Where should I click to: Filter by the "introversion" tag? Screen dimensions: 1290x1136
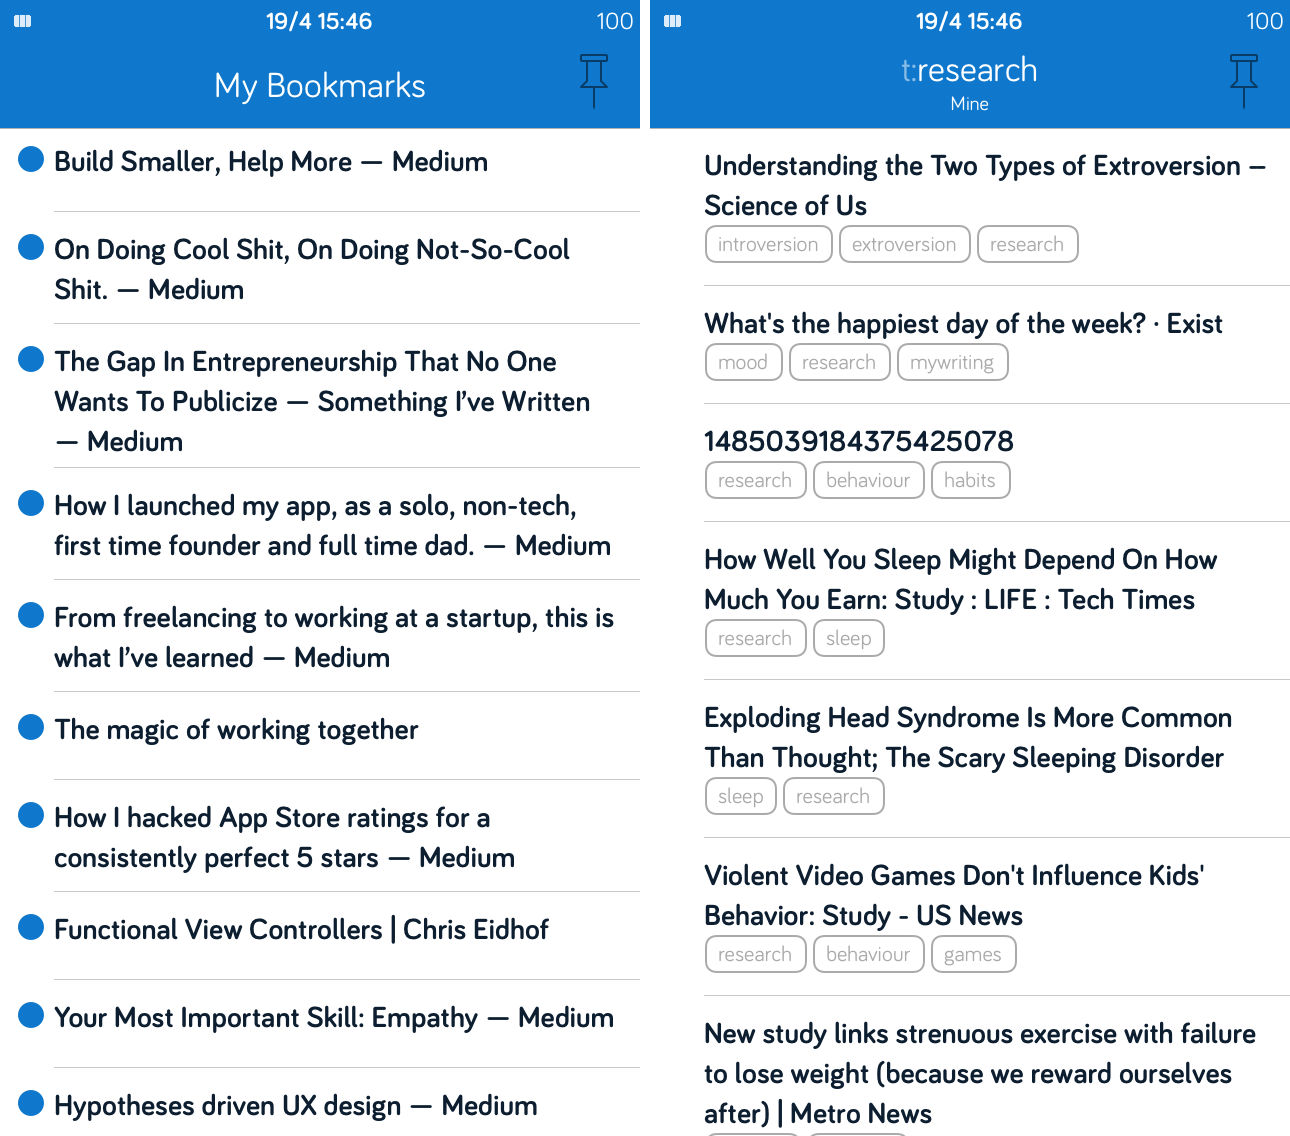coord(768,243)
